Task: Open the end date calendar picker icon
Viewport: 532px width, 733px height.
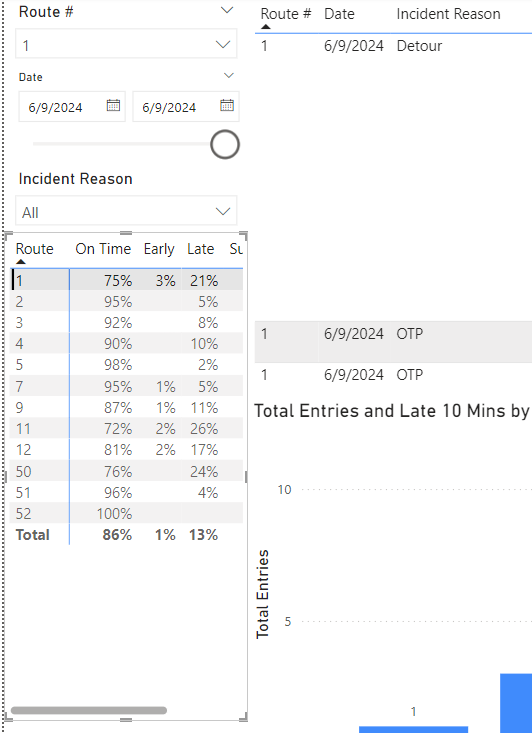Action: (227, 105)
